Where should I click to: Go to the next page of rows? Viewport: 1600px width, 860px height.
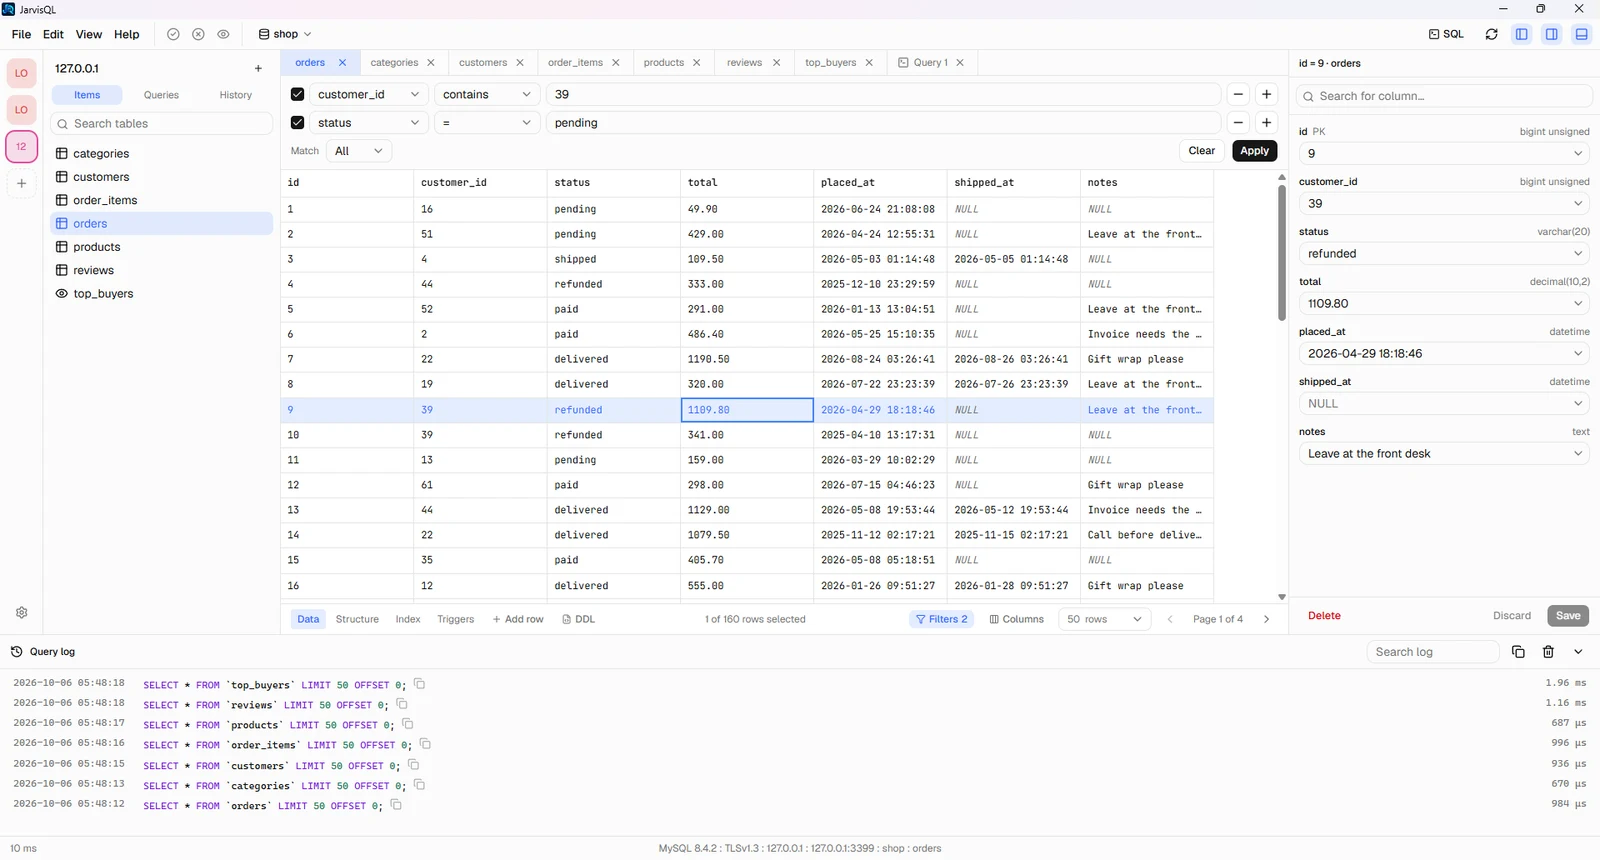tap(1266, 619)
